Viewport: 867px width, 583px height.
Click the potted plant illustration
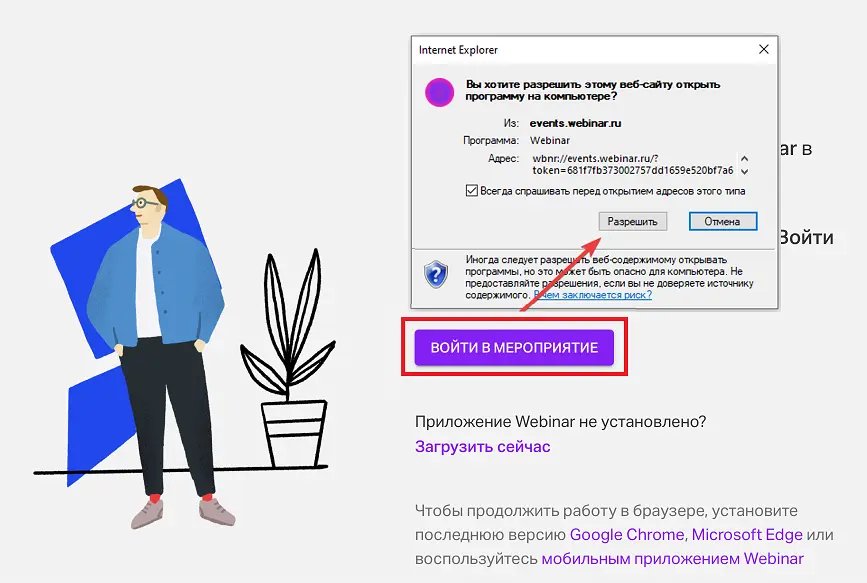tap(288, 360)
